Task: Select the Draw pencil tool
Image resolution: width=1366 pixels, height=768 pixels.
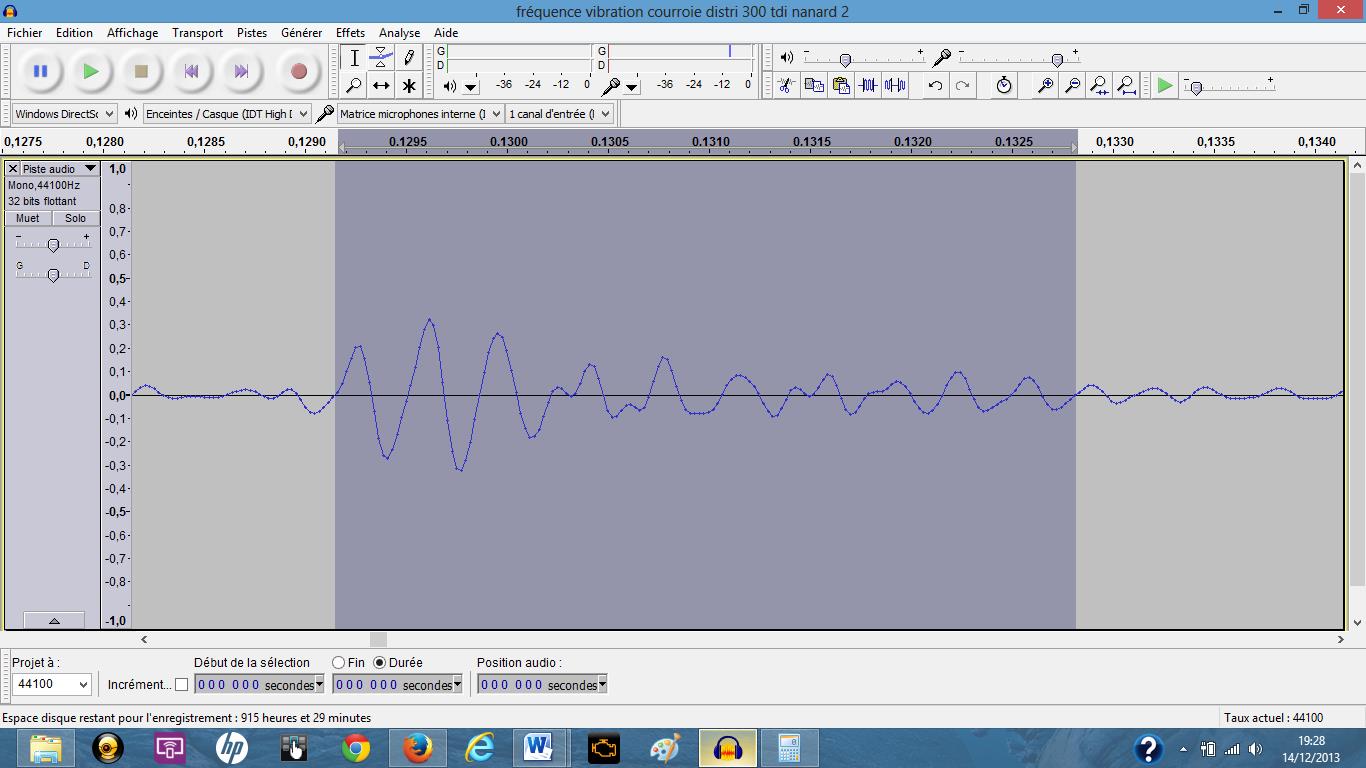Action: pyautogui.click(x=409, y=58)
